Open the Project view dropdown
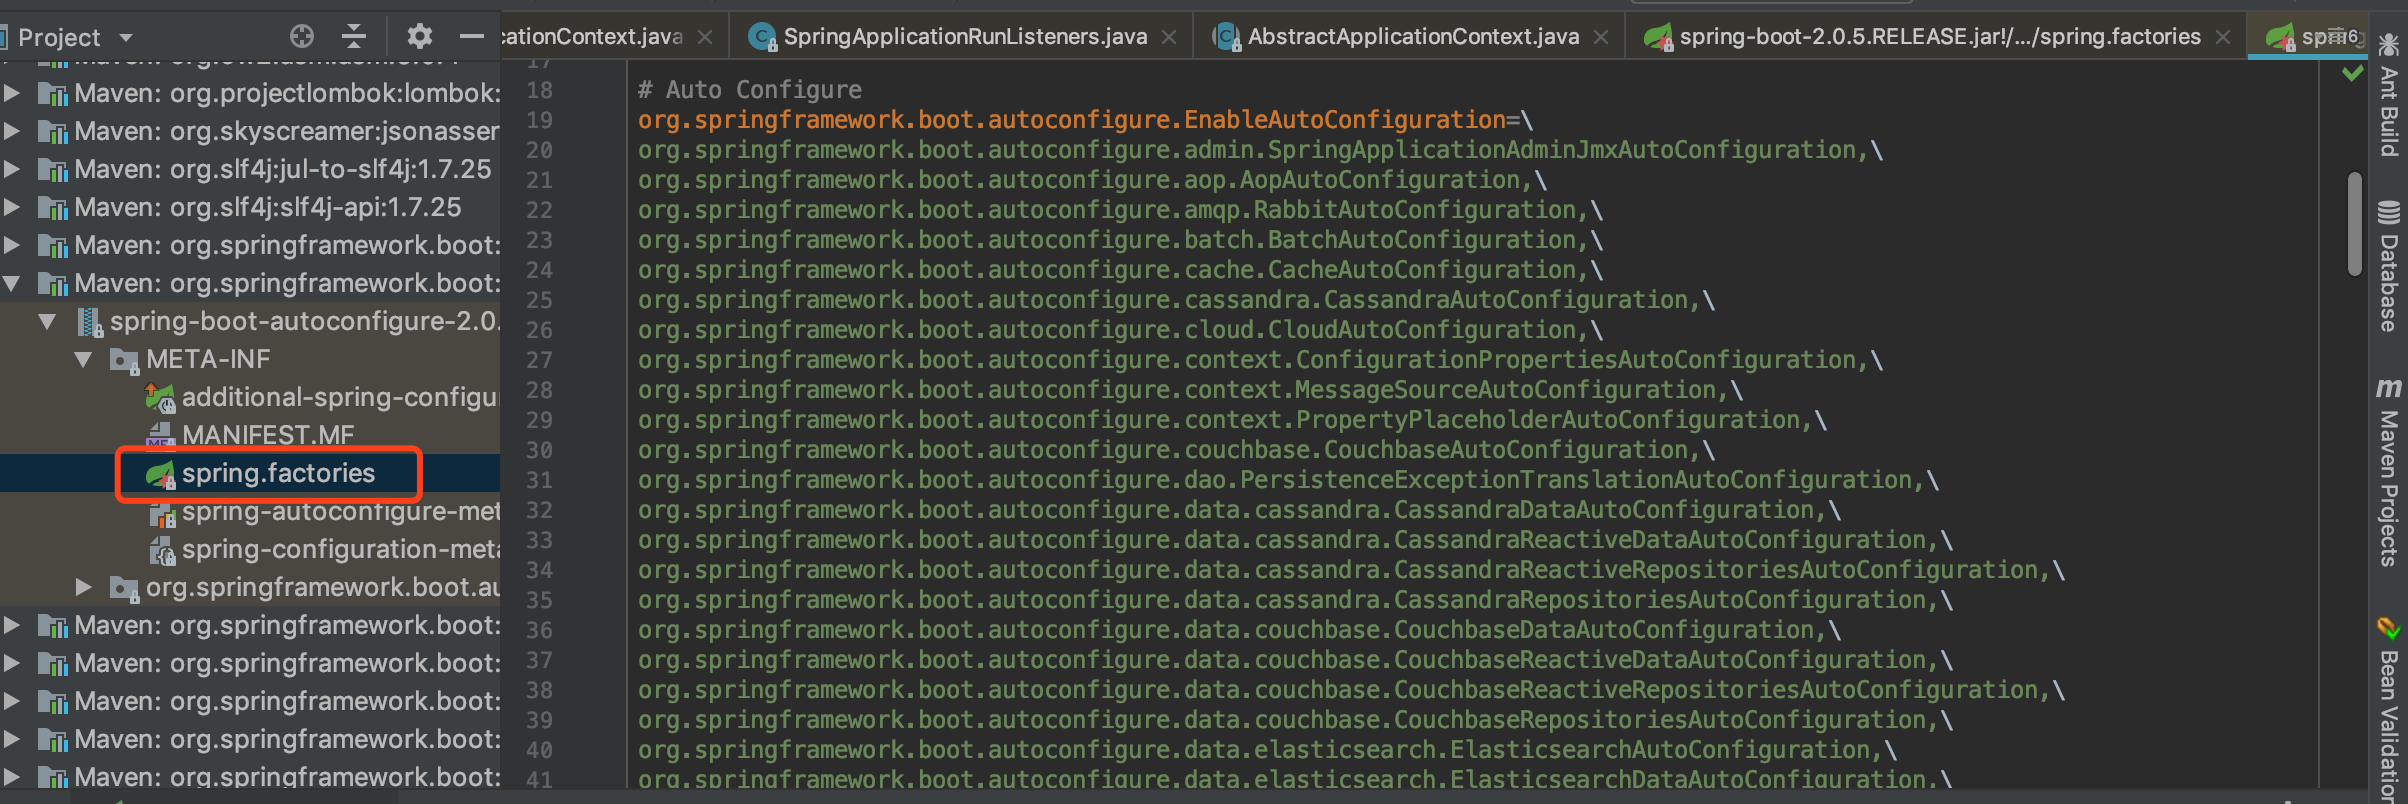 [x=126, y=38]
